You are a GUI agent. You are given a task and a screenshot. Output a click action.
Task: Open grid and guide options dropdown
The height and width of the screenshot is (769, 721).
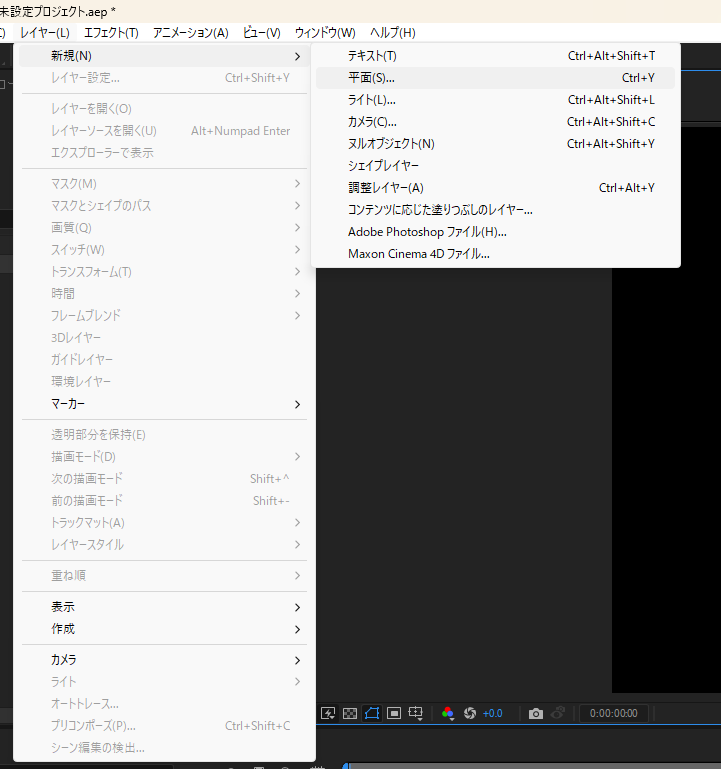(416, 713)
